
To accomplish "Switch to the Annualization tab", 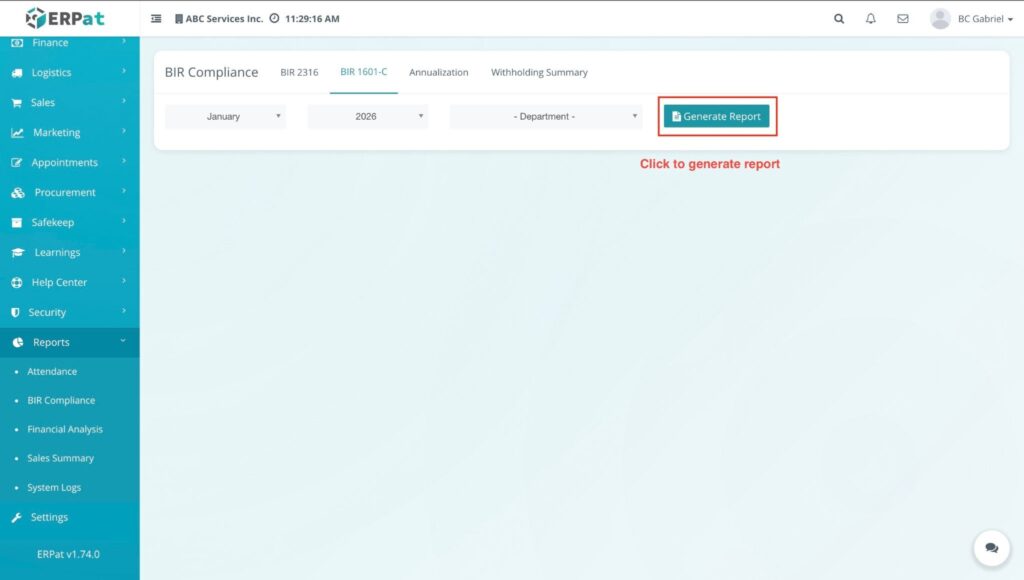I will (x=439, y=72).
